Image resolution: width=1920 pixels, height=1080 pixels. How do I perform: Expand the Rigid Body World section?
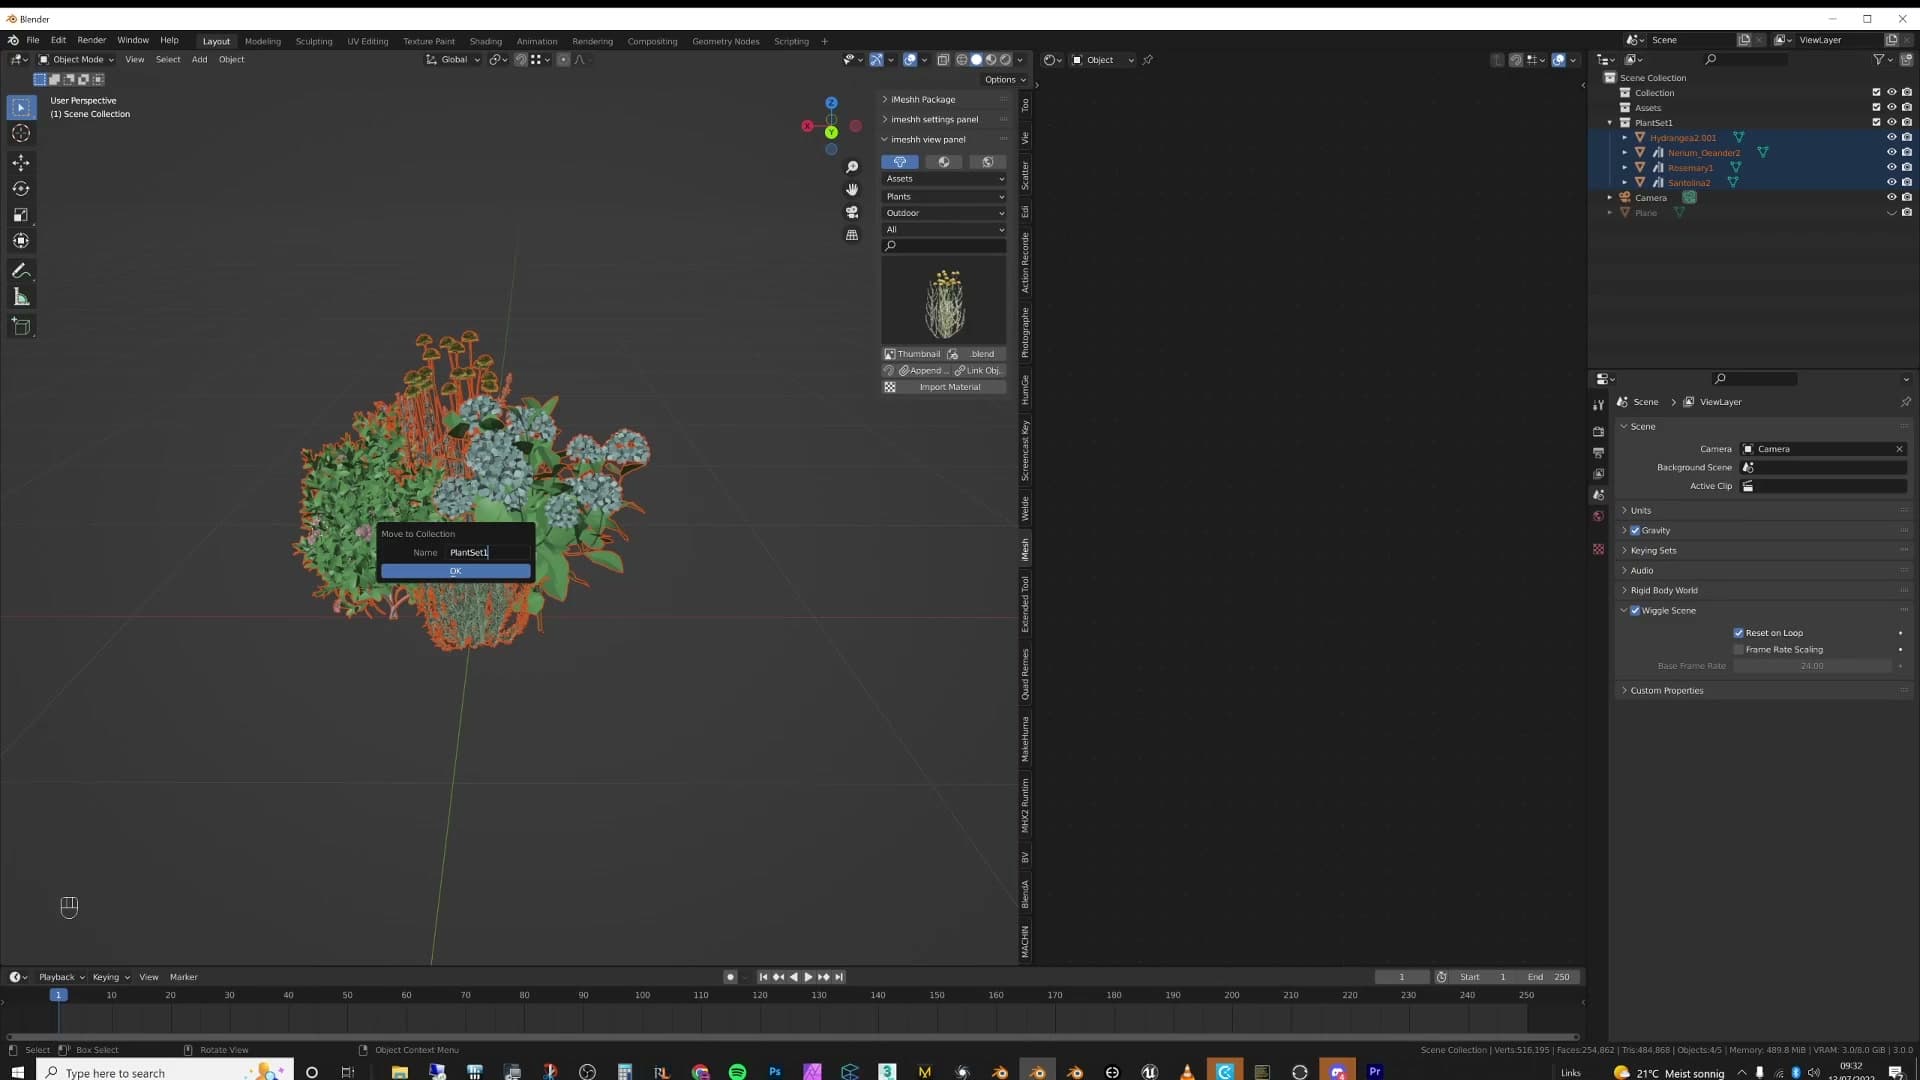(x=1762, y=591)
